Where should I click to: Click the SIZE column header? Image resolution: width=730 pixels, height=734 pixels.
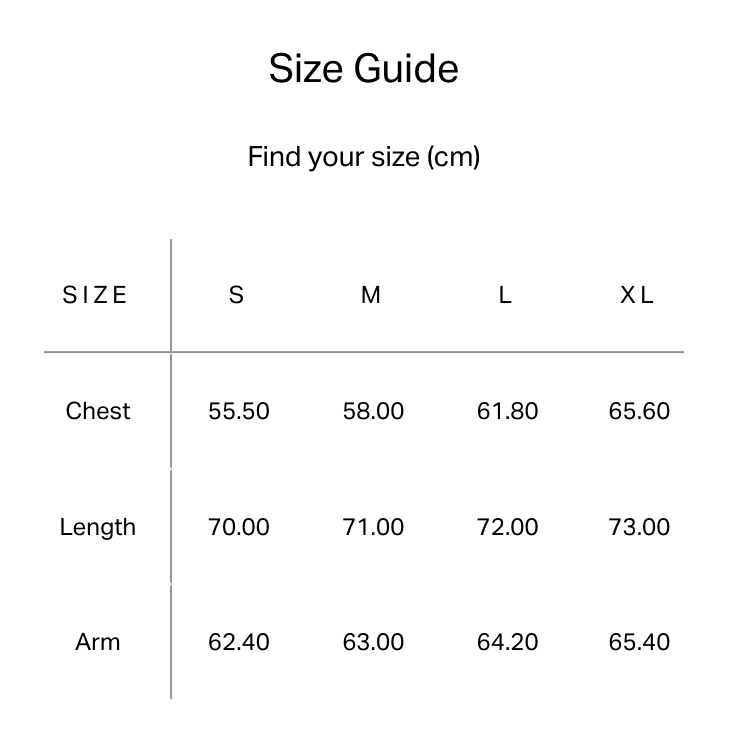point(95,295)
